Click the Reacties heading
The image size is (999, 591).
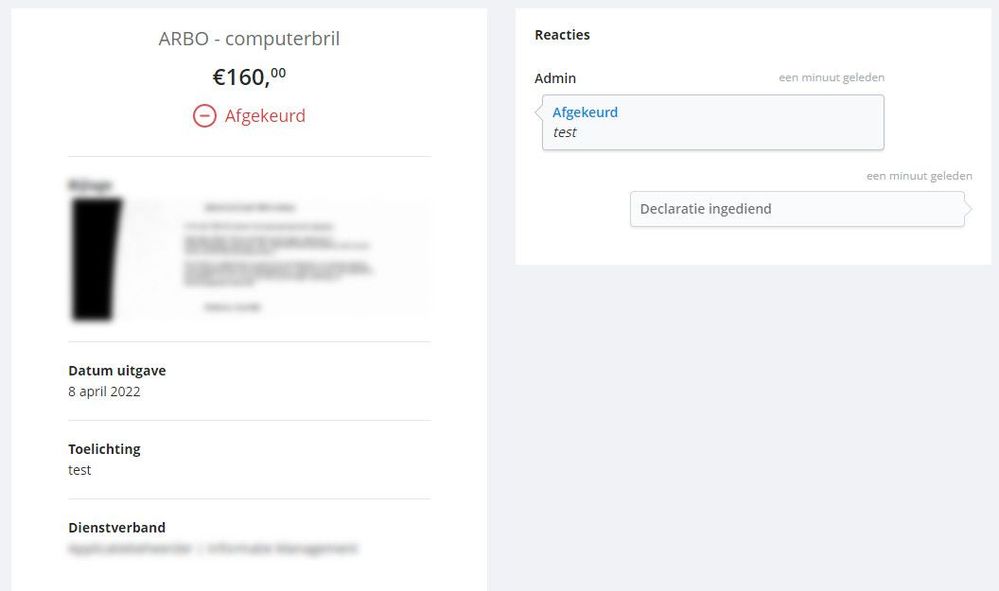(562, 35)
